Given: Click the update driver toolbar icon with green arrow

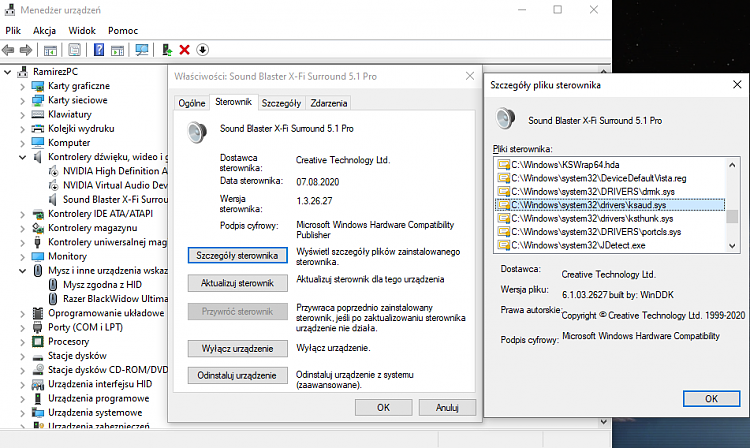Looking at the screenshot, I should click(x=166, y=49).
